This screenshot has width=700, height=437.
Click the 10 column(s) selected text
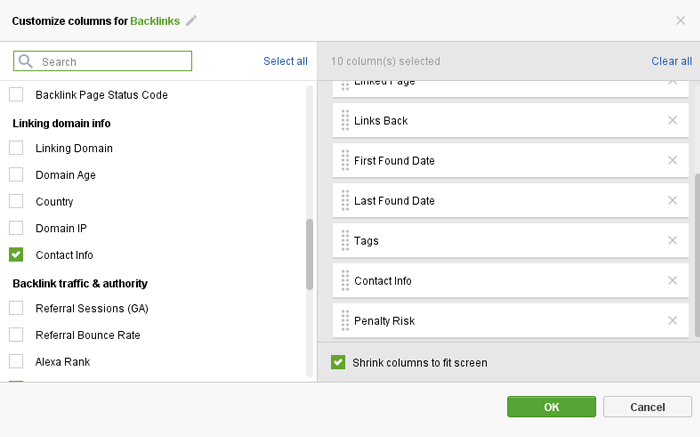point(385,61)
